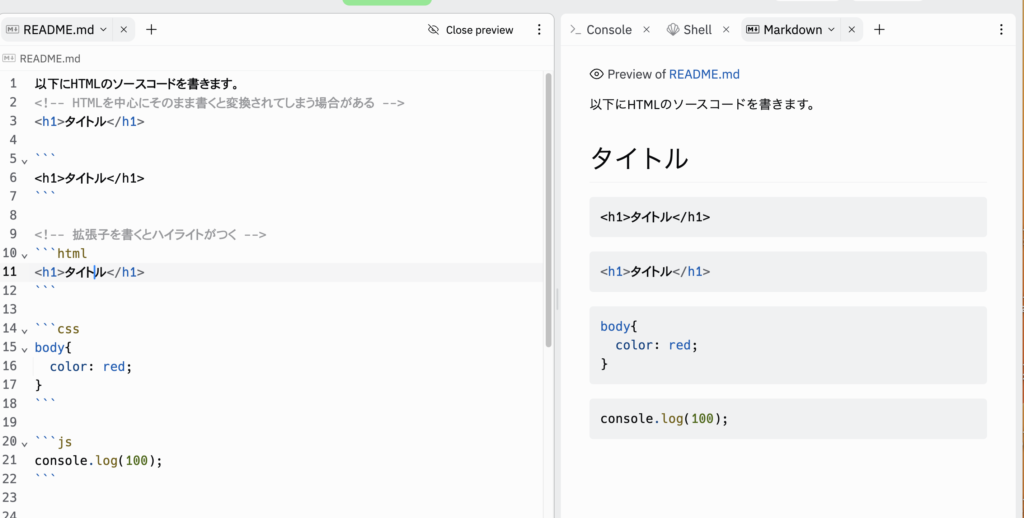Open the README.md link in the preview

pos(704,74)
